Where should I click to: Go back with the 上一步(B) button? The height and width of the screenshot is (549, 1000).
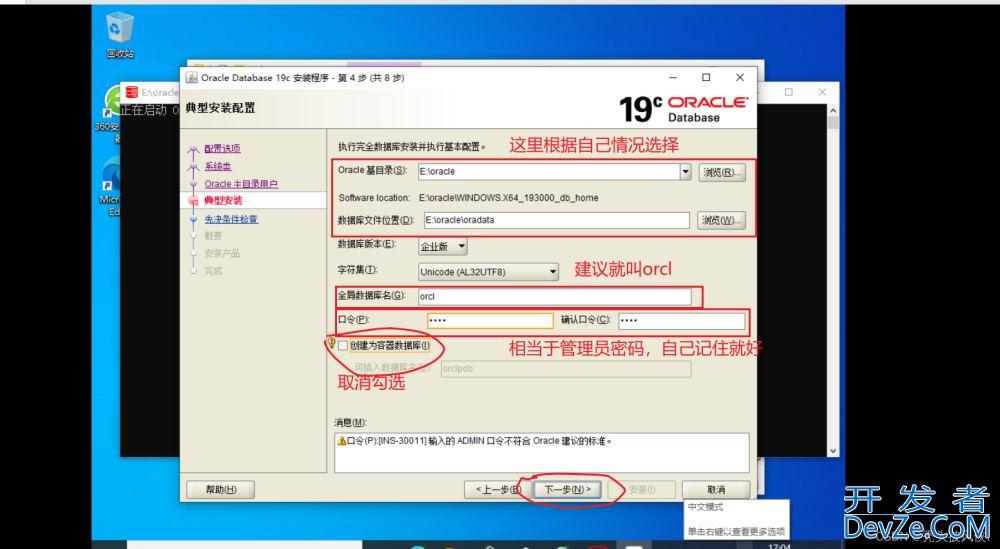point(496,490)
